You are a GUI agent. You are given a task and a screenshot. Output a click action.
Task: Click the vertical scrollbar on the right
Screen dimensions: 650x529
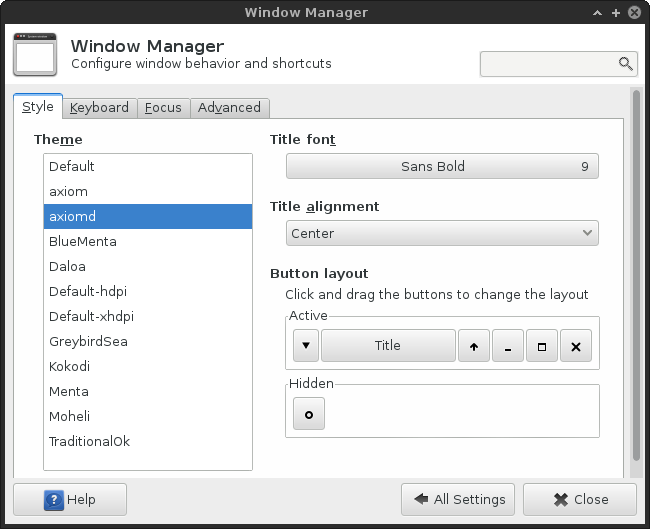coord(636,270)
